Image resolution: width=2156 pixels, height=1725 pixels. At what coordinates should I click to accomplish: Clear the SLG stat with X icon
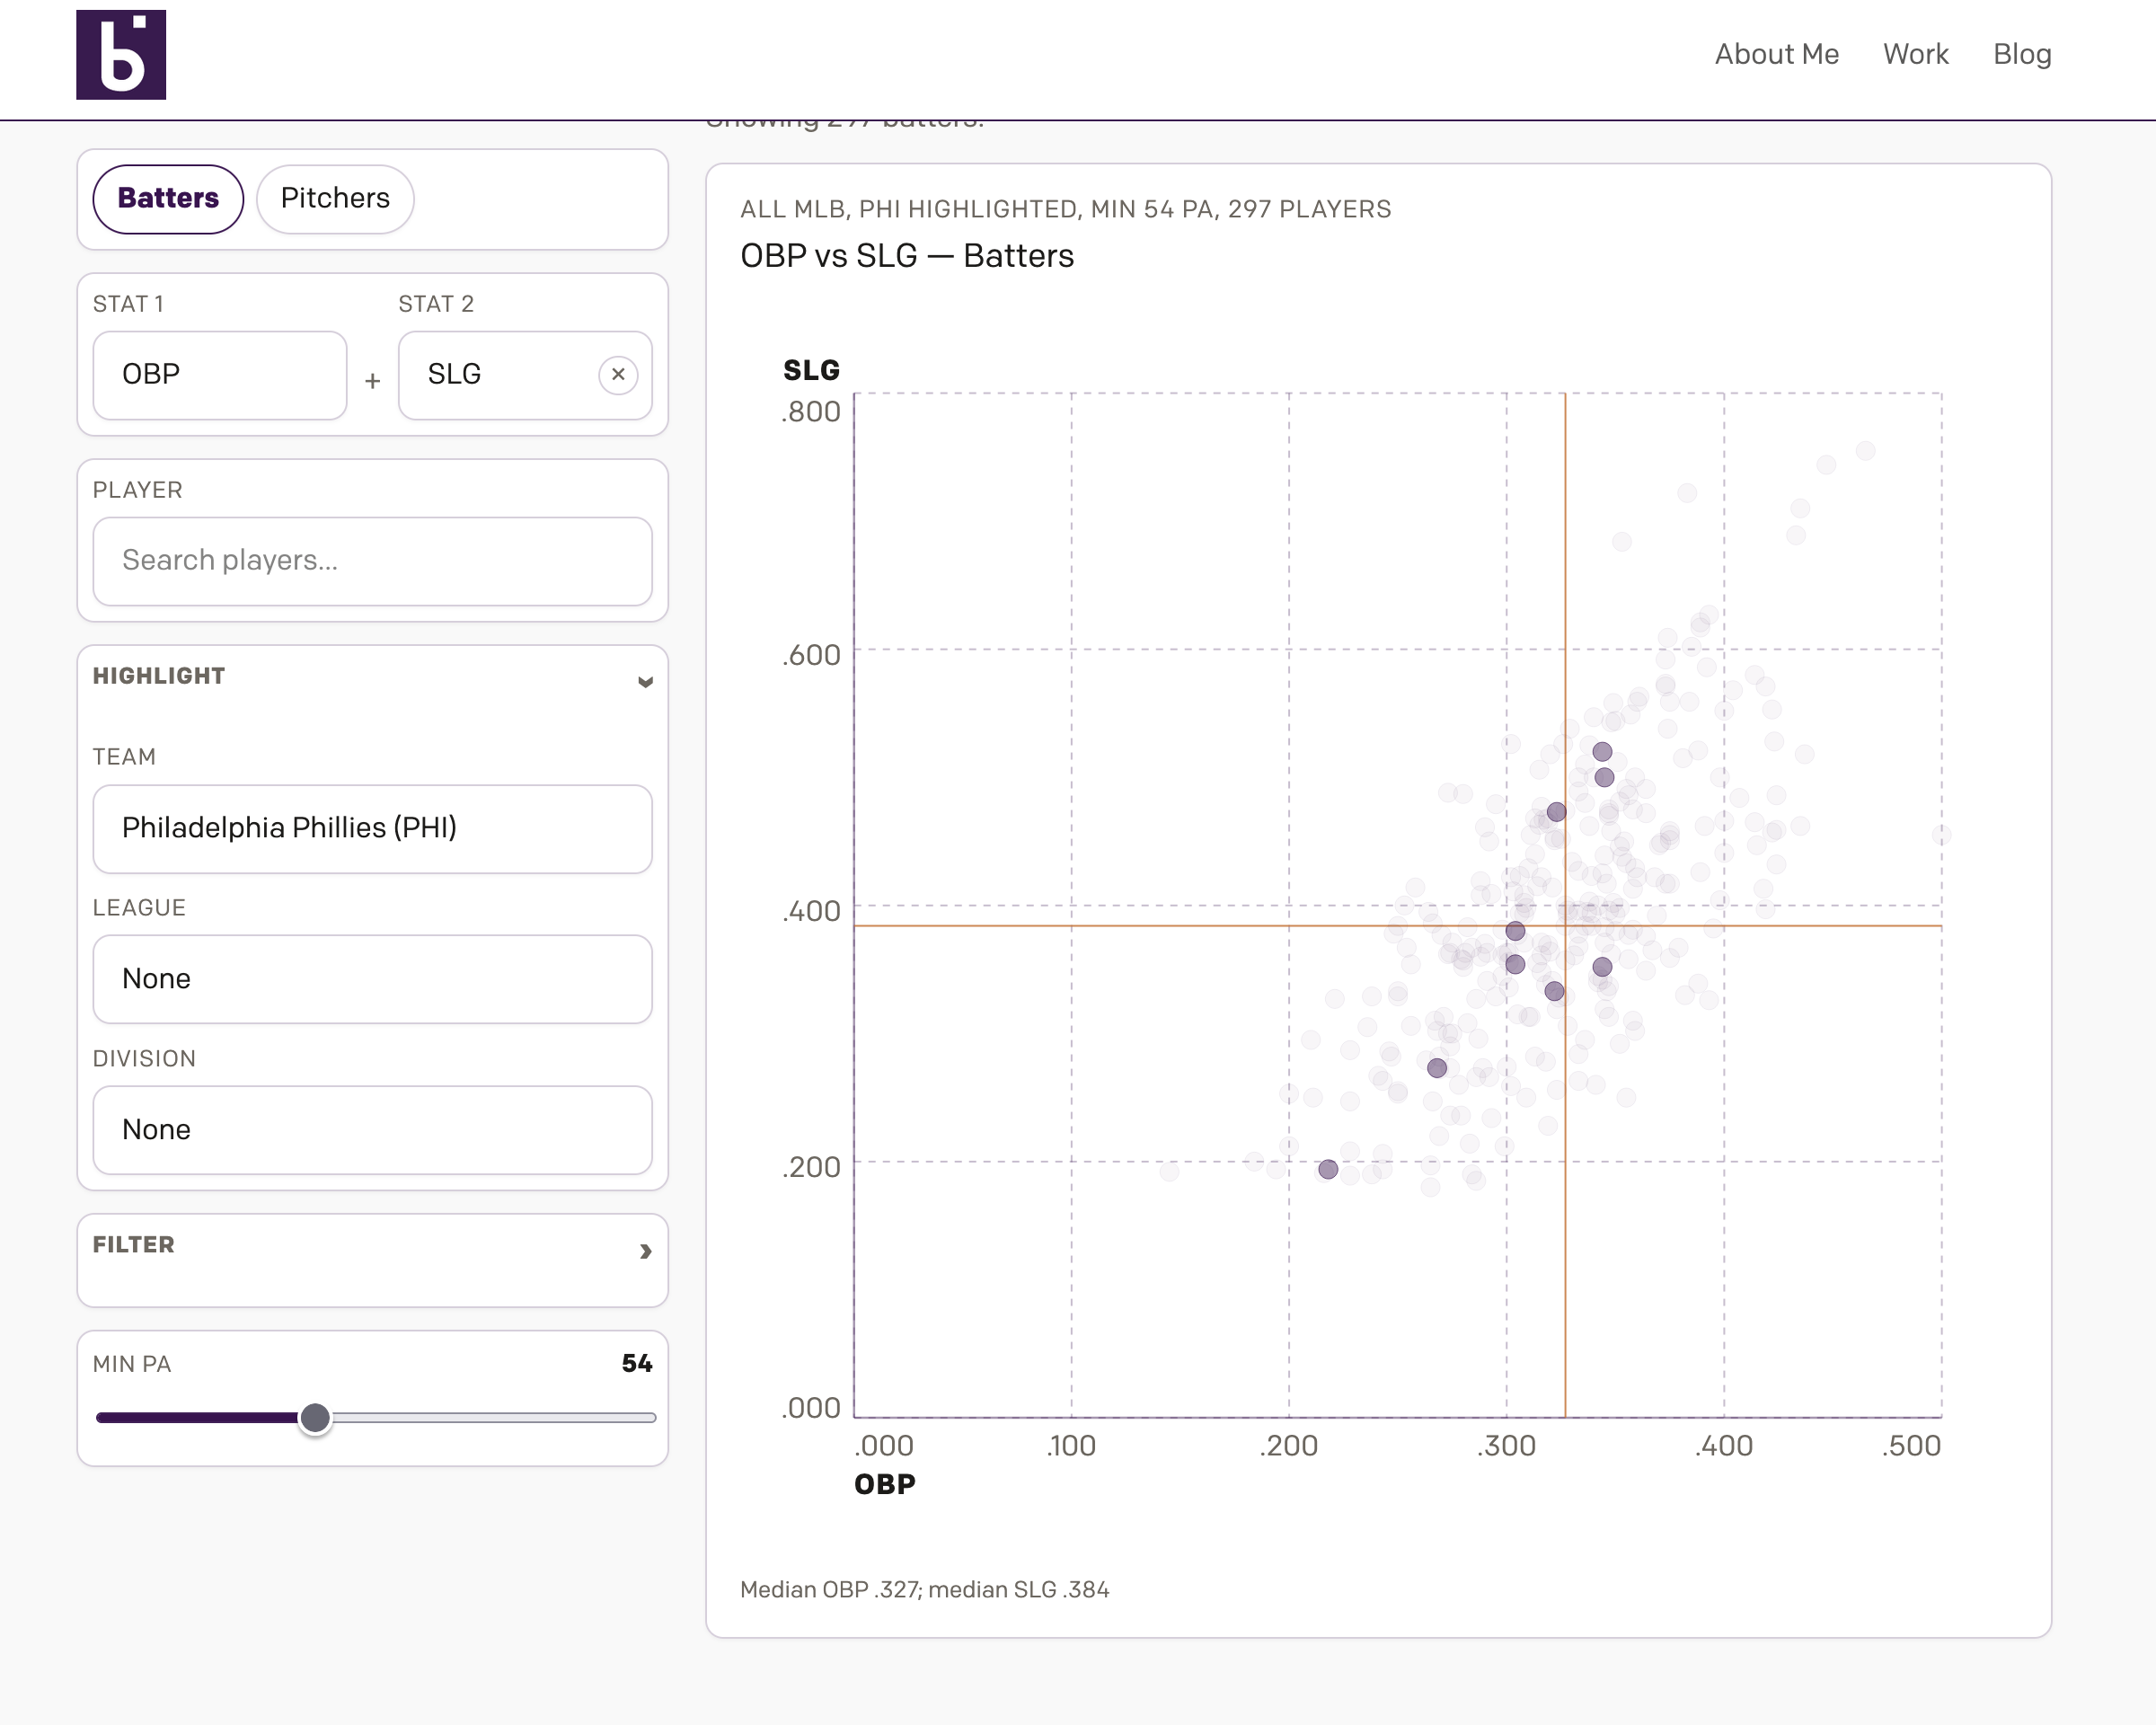pos(618,374)
